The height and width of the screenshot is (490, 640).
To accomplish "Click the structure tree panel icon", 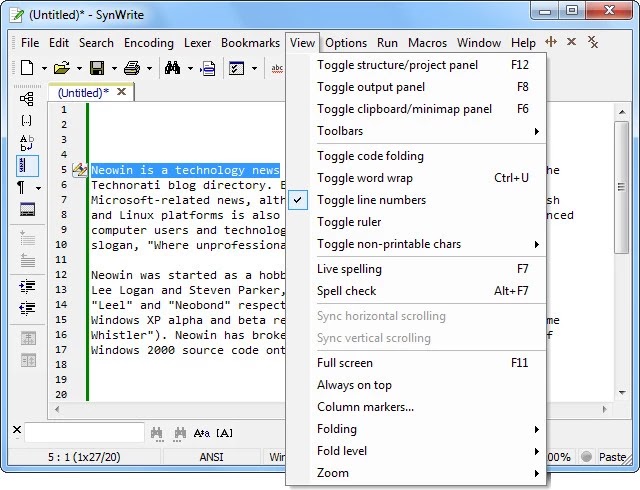I will pyautogui.click(x=27, y=99).
